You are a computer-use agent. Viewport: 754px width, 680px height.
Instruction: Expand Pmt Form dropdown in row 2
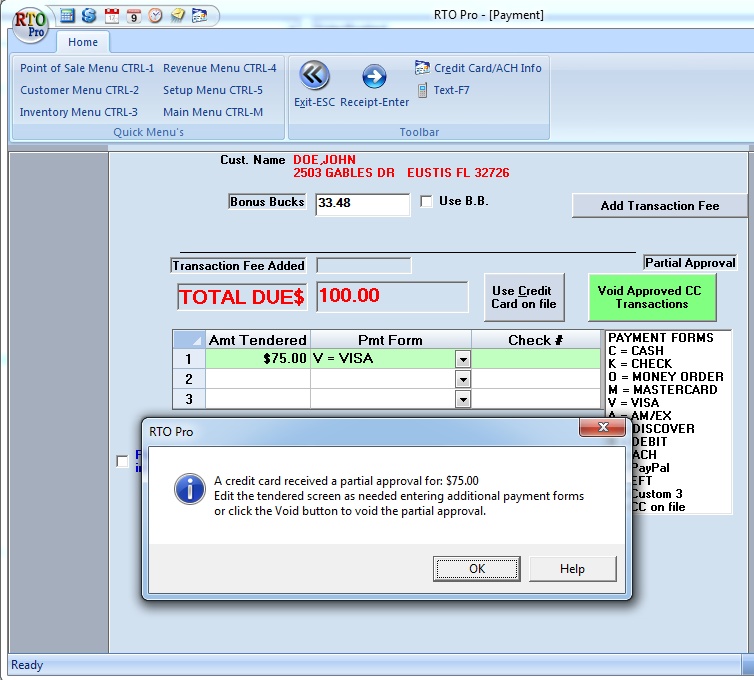tap(462, 379)
